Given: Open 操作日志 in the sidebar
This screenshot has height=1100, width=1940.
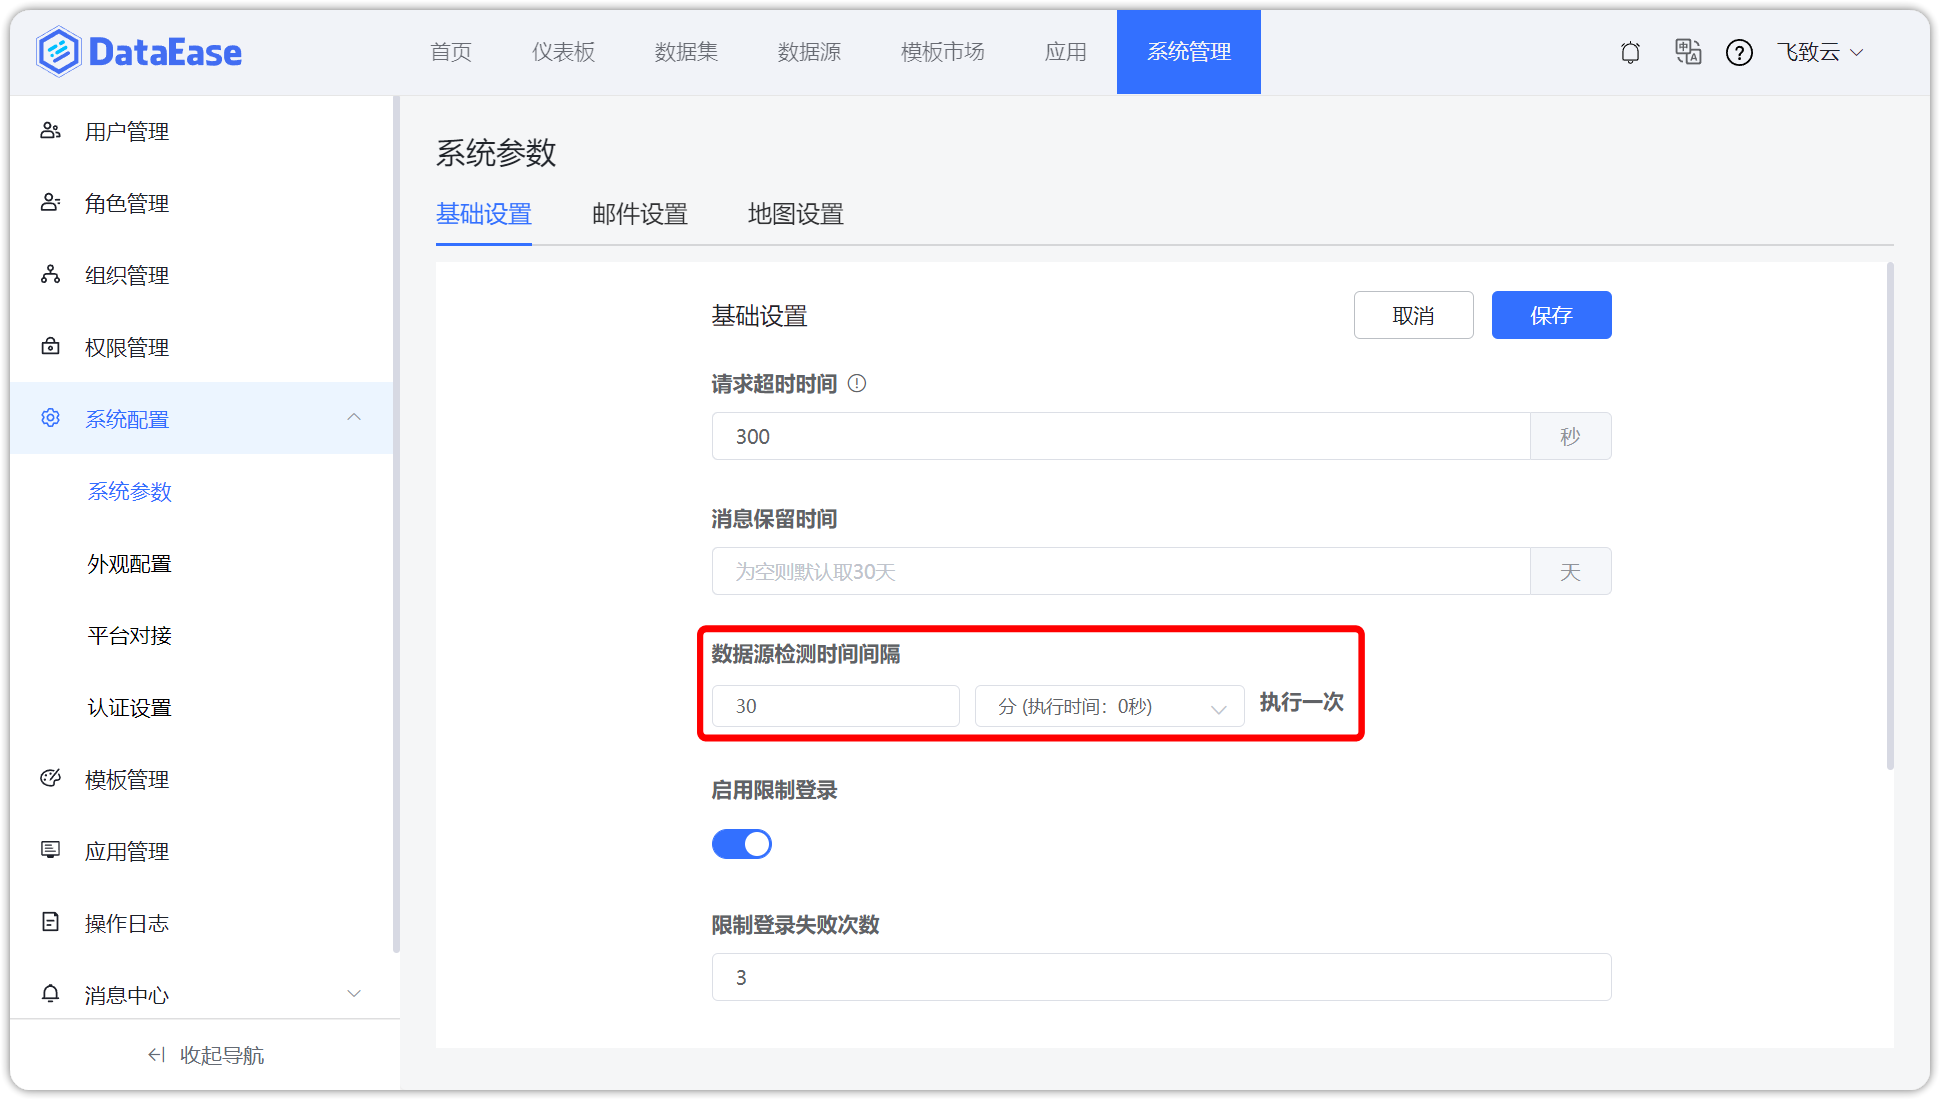Looking at the screenshot, I should point(126,924).
